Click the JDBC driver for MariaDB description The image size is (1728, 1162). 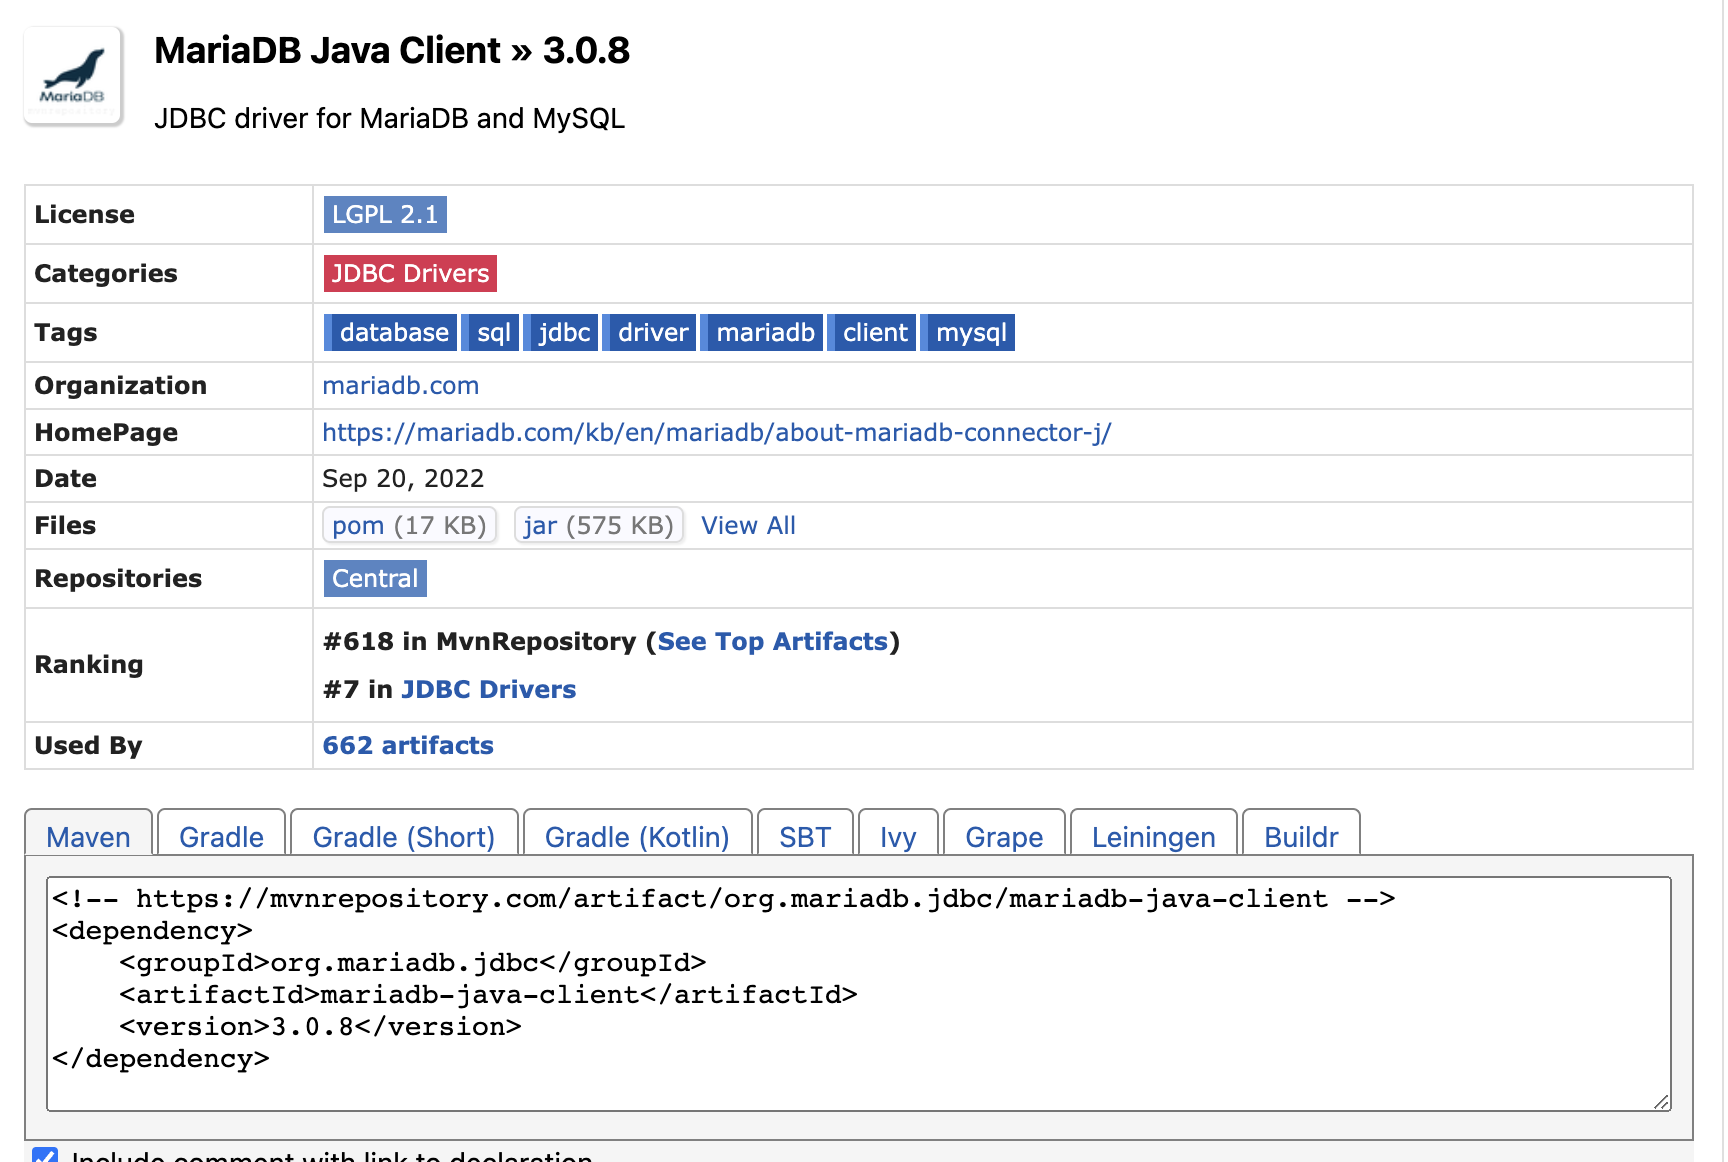click(x=389, y=118)
